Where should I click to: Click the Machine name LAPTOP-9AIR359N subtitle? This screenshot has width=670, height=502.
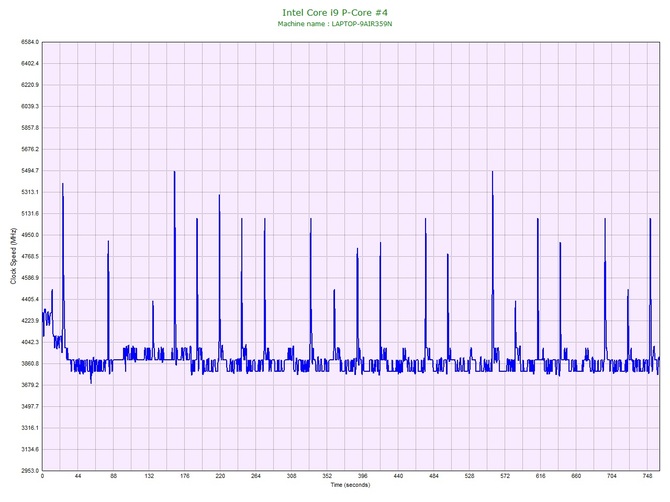335,24
